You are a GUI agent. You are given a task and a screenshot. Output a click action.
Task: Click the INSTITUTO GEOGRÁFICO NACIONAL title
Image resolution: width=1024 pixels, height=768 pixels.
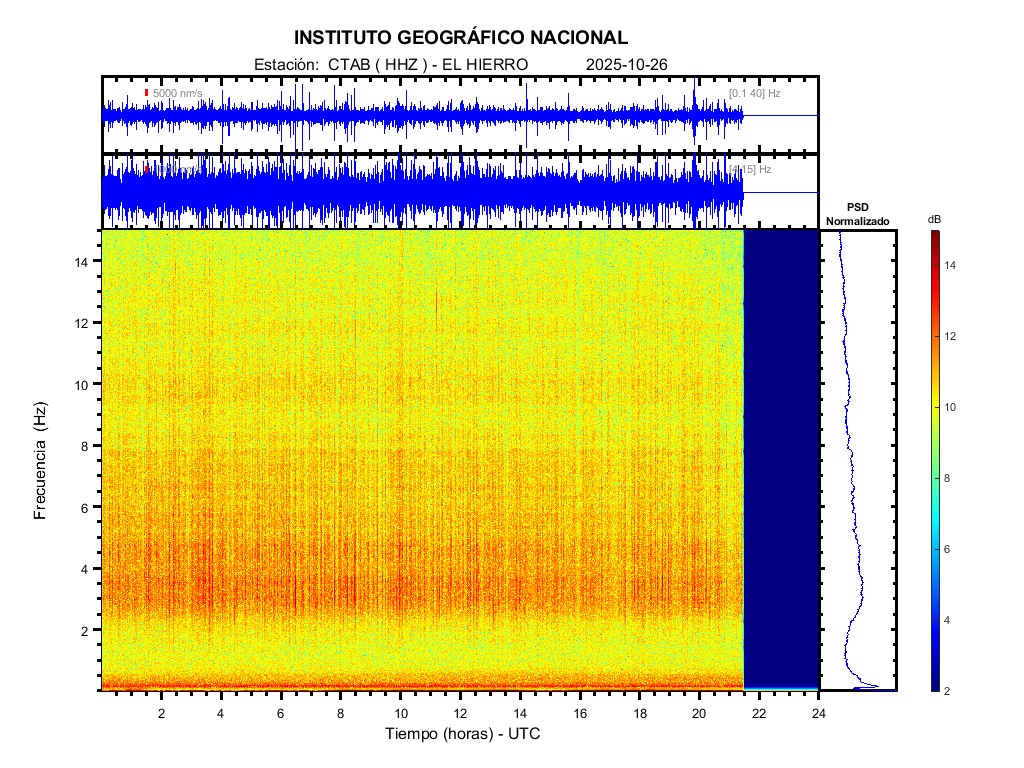461,38
